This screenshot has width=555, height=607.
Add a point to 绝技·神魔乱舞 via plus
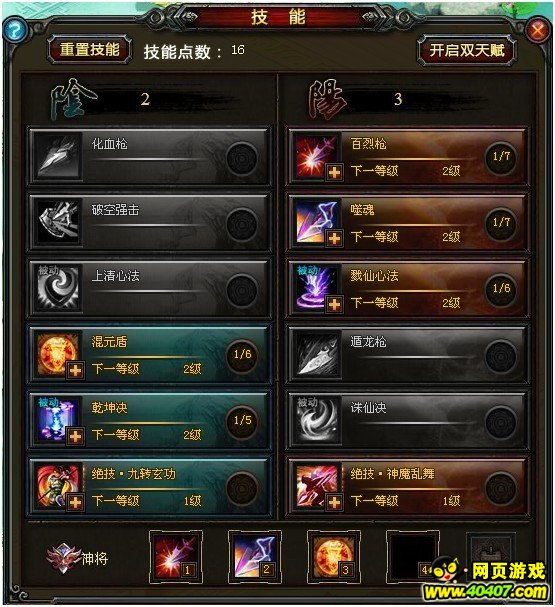[x=334, y=502]
